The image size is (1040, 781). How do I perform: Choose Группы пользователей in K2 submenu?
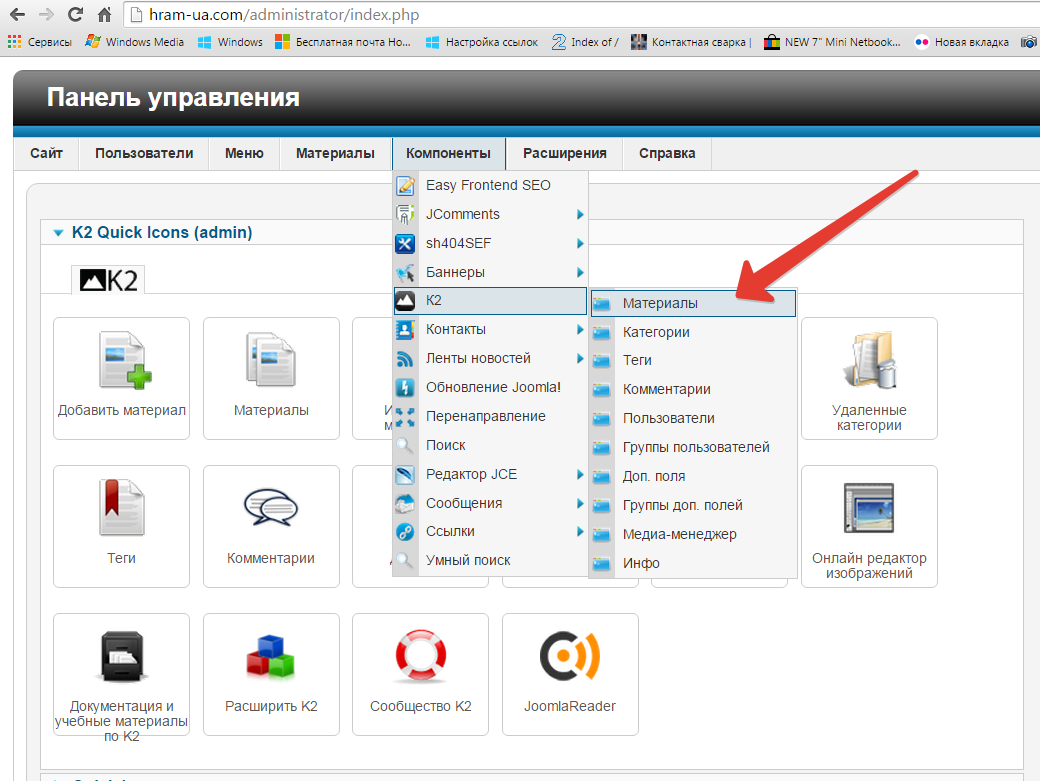point(693,448)
